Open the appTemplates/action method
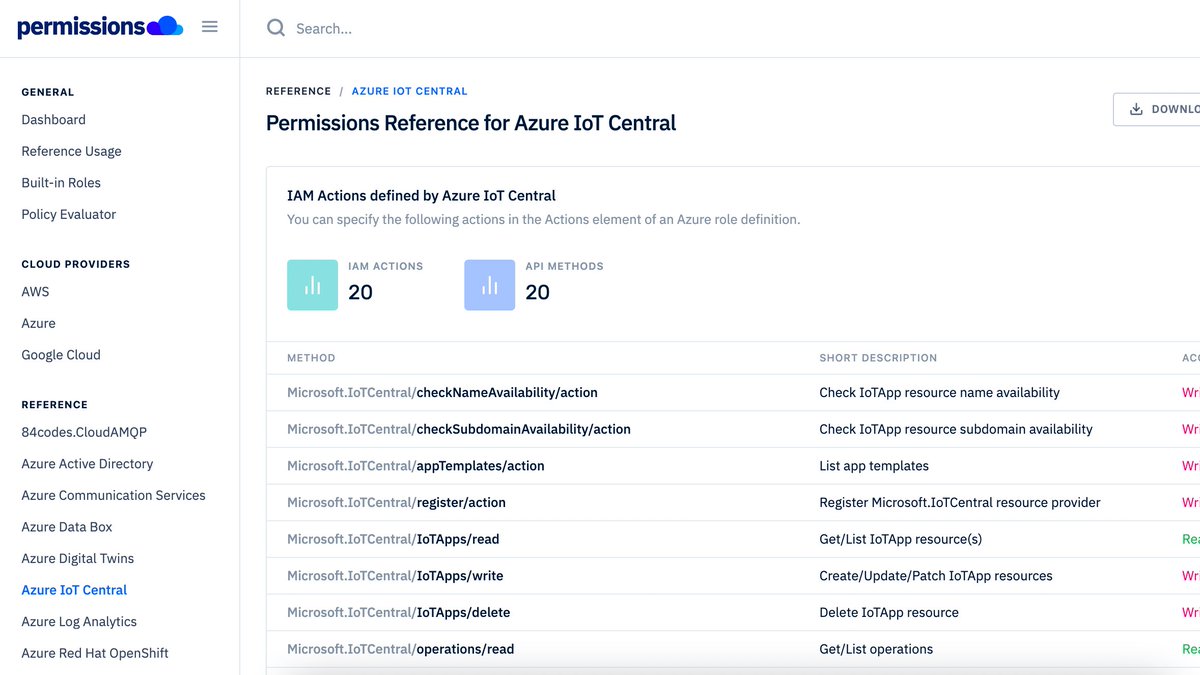 click(416, 466)
